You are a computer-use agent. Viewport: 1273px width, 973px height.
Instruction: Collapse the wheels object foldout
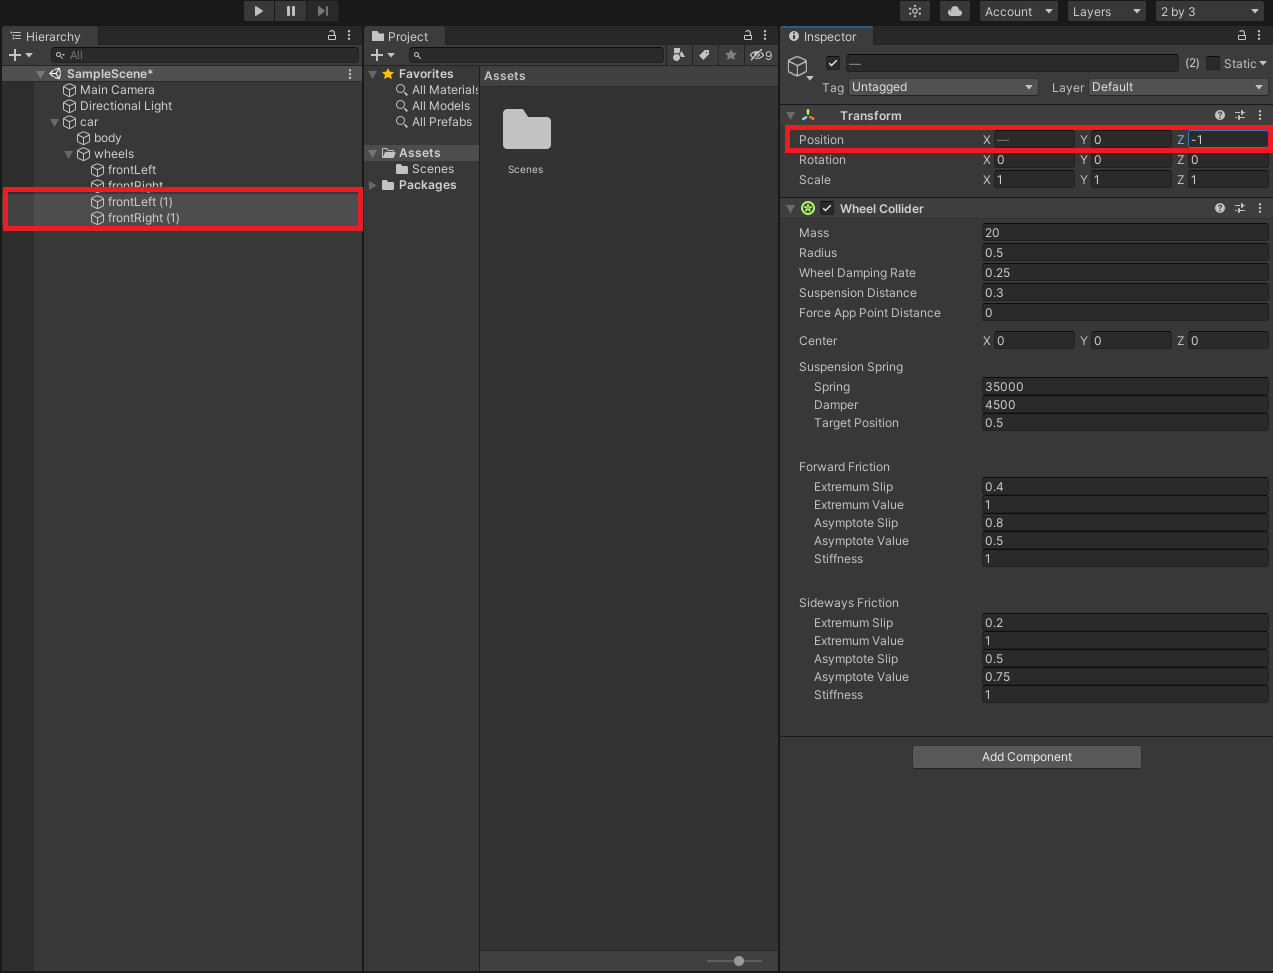69,154
